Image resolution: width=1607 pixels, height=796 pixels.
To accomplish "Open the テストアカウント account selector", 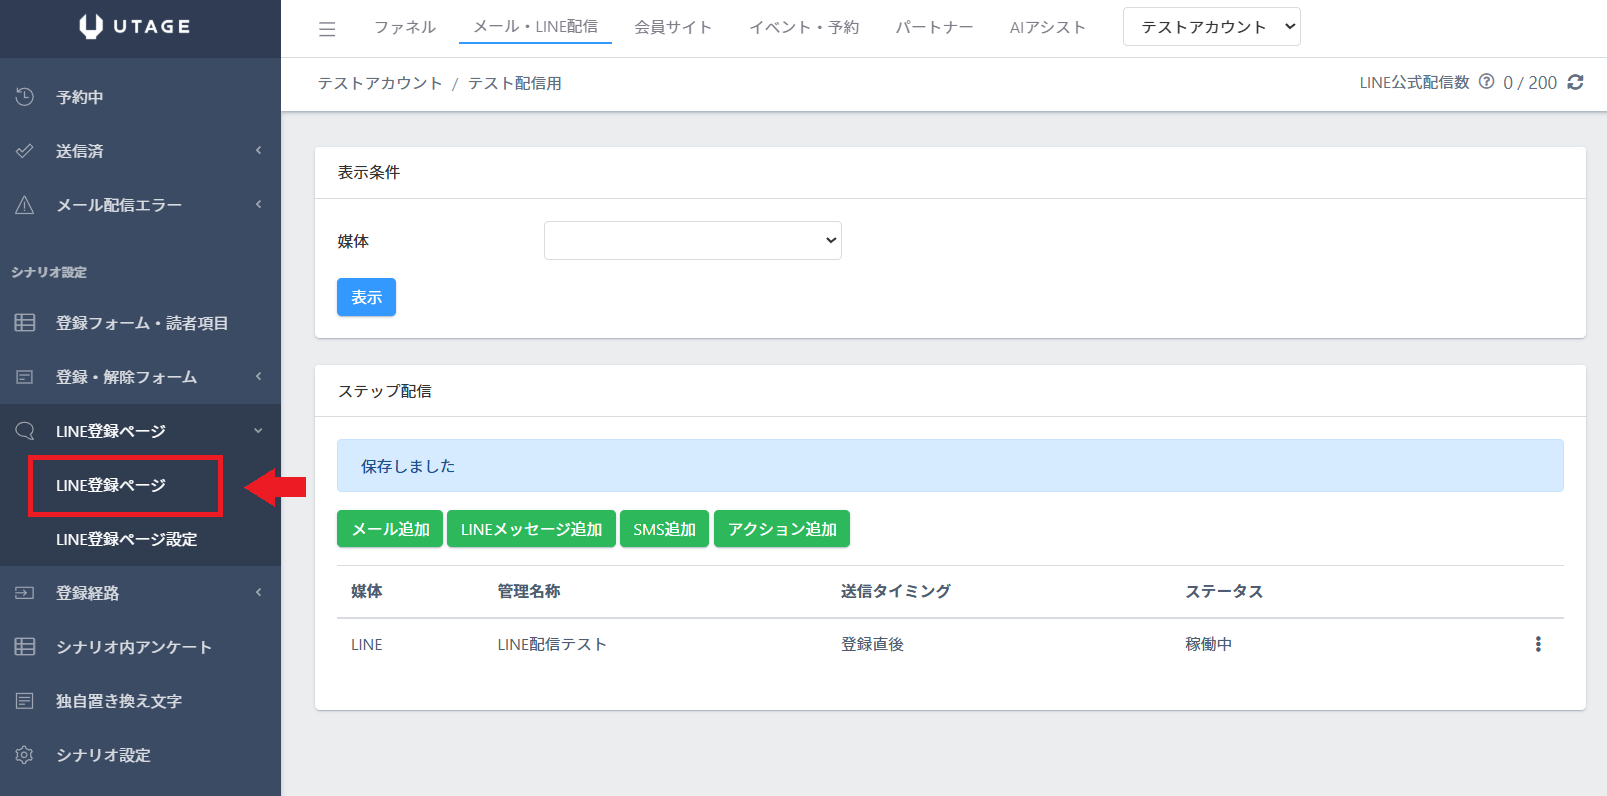I will 1211,27.
